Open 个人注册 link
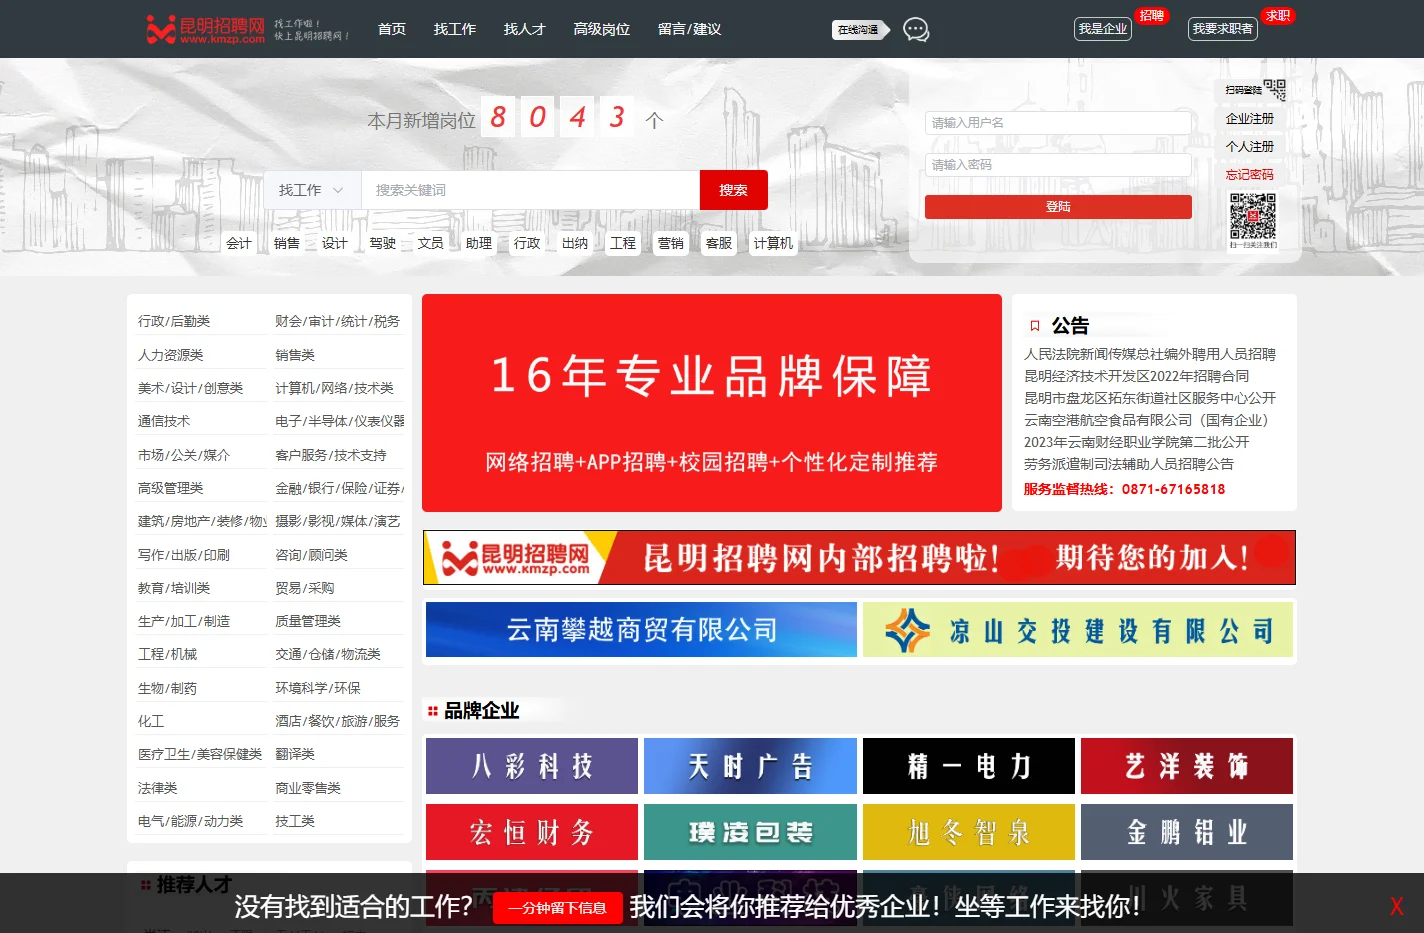Screen dimensions: 1424x933 (1250, 147)
